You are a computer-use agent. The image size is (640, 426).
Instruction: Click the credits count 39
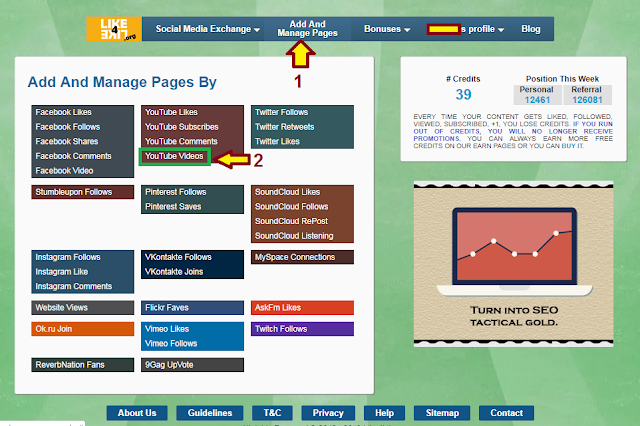(x=463, y=95)
